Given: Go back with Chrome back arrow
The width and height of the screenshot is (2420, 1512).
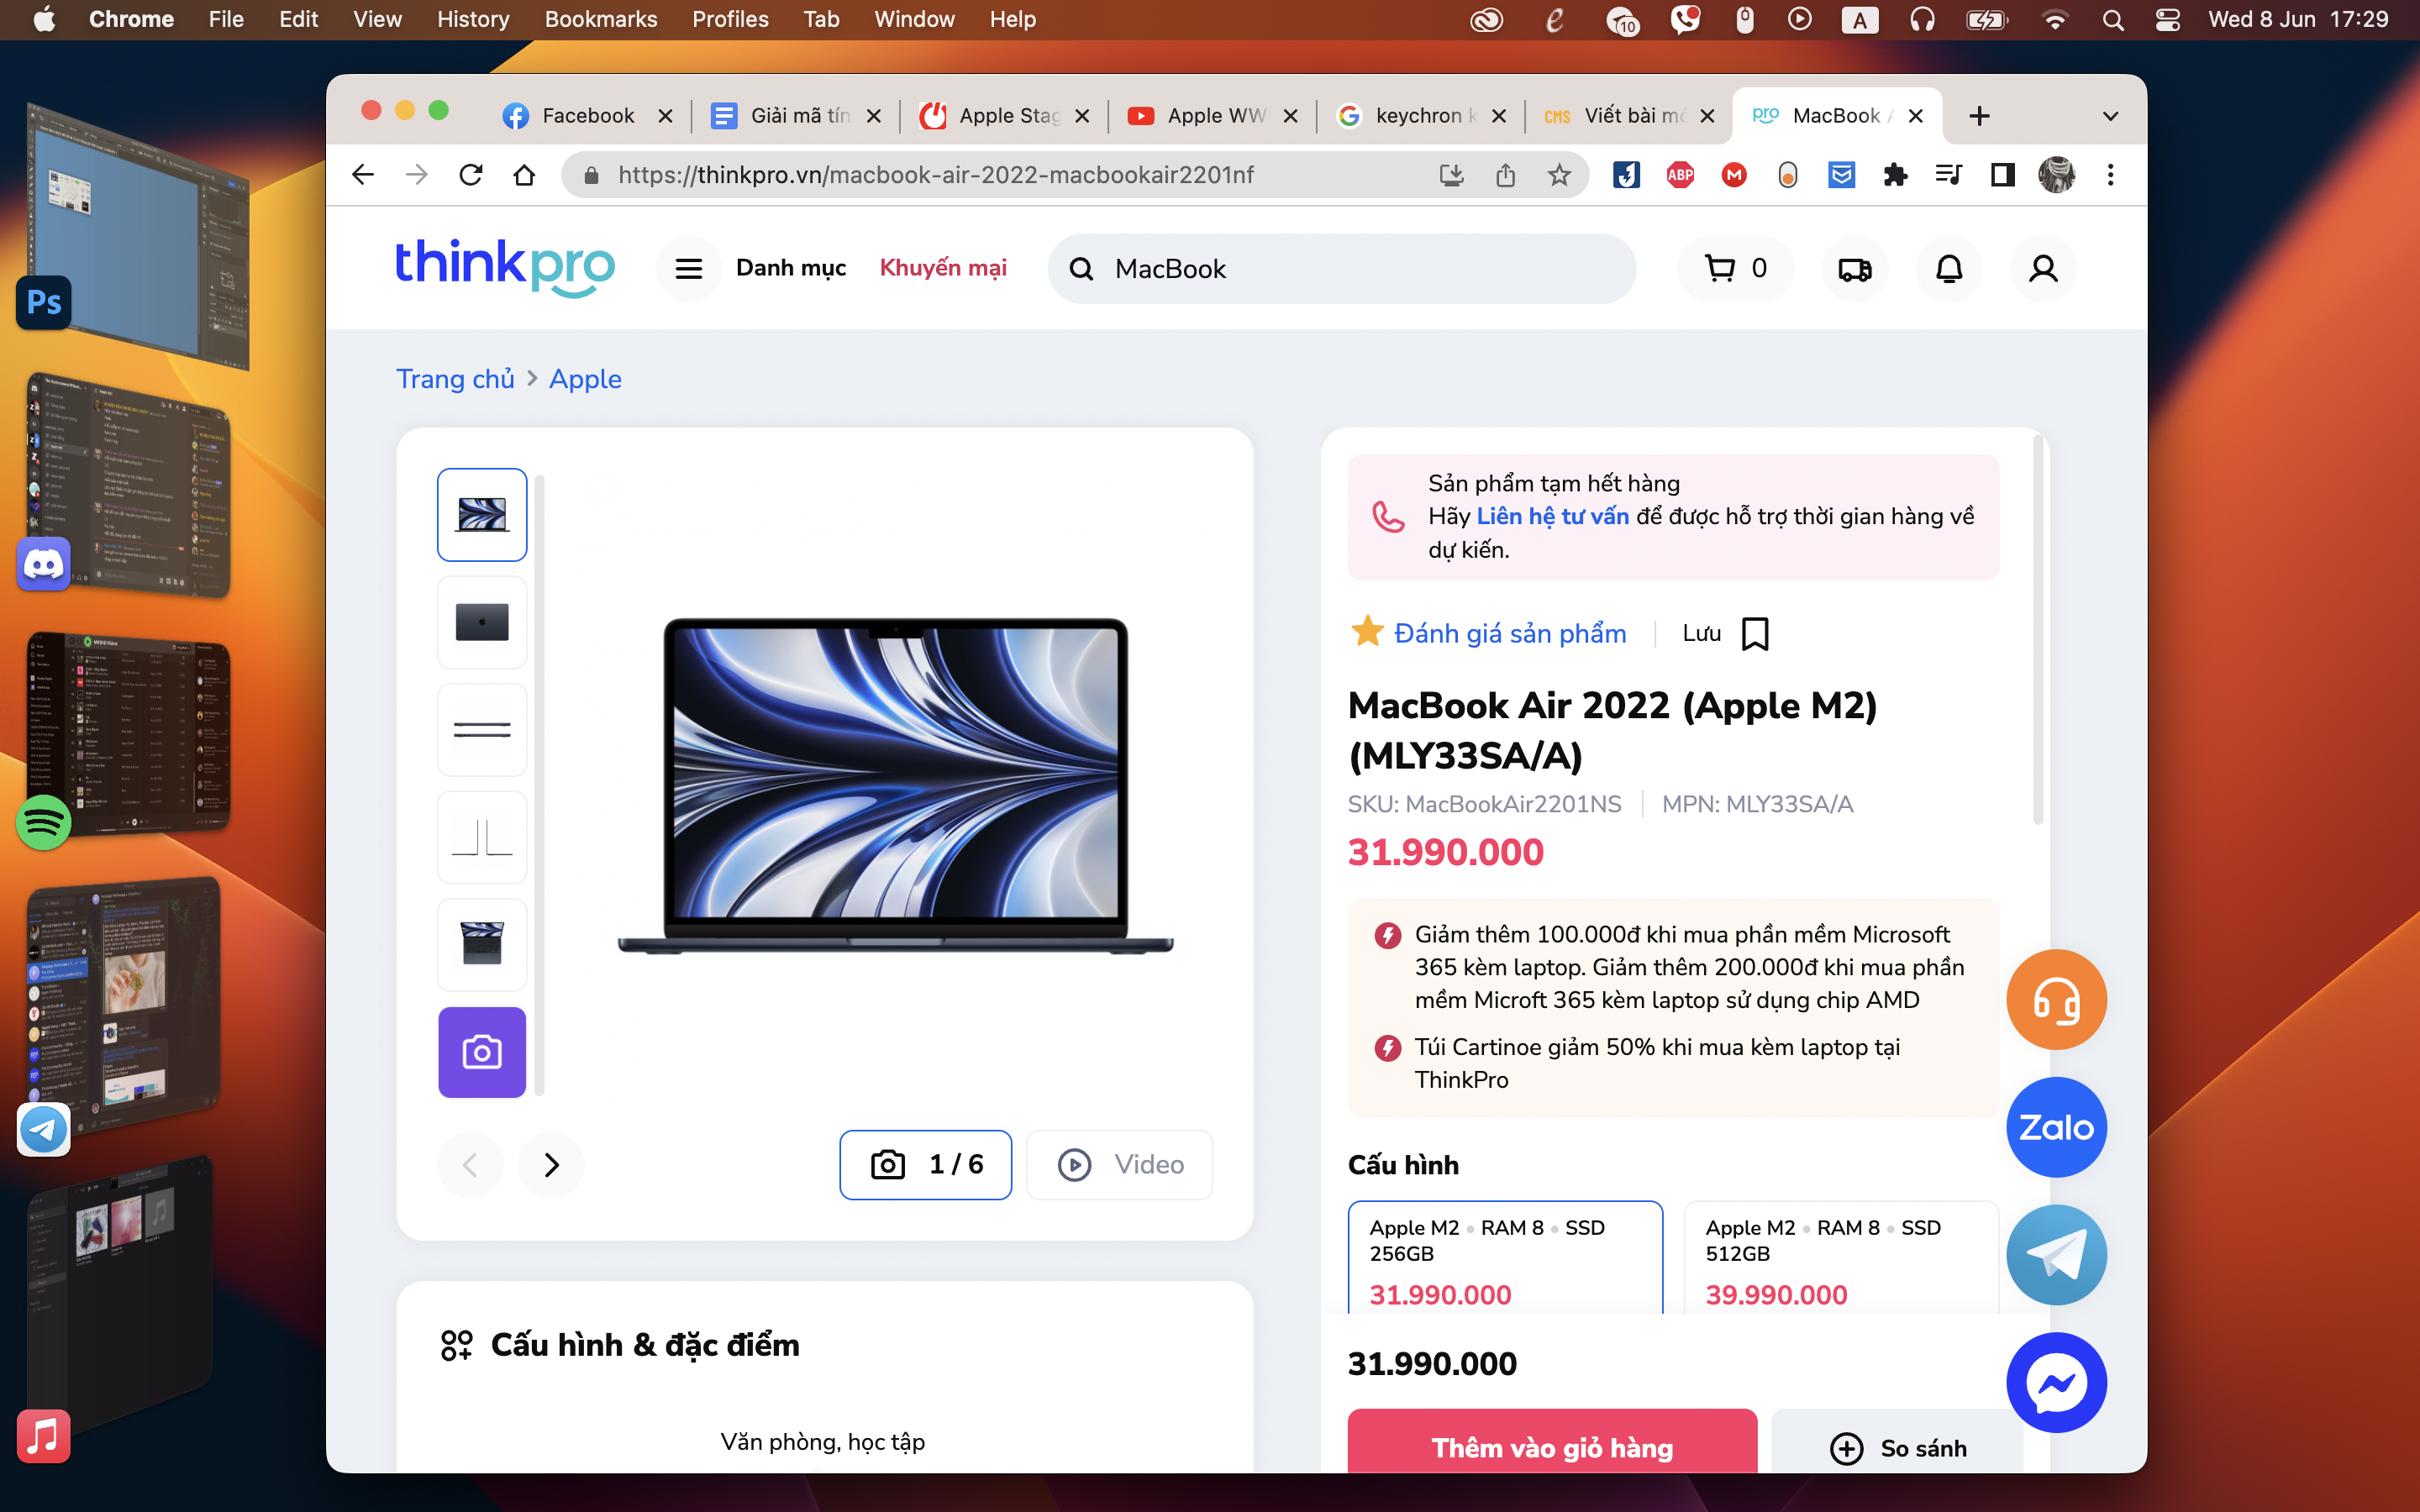Looking at the screenshot, I should (363, 175).
